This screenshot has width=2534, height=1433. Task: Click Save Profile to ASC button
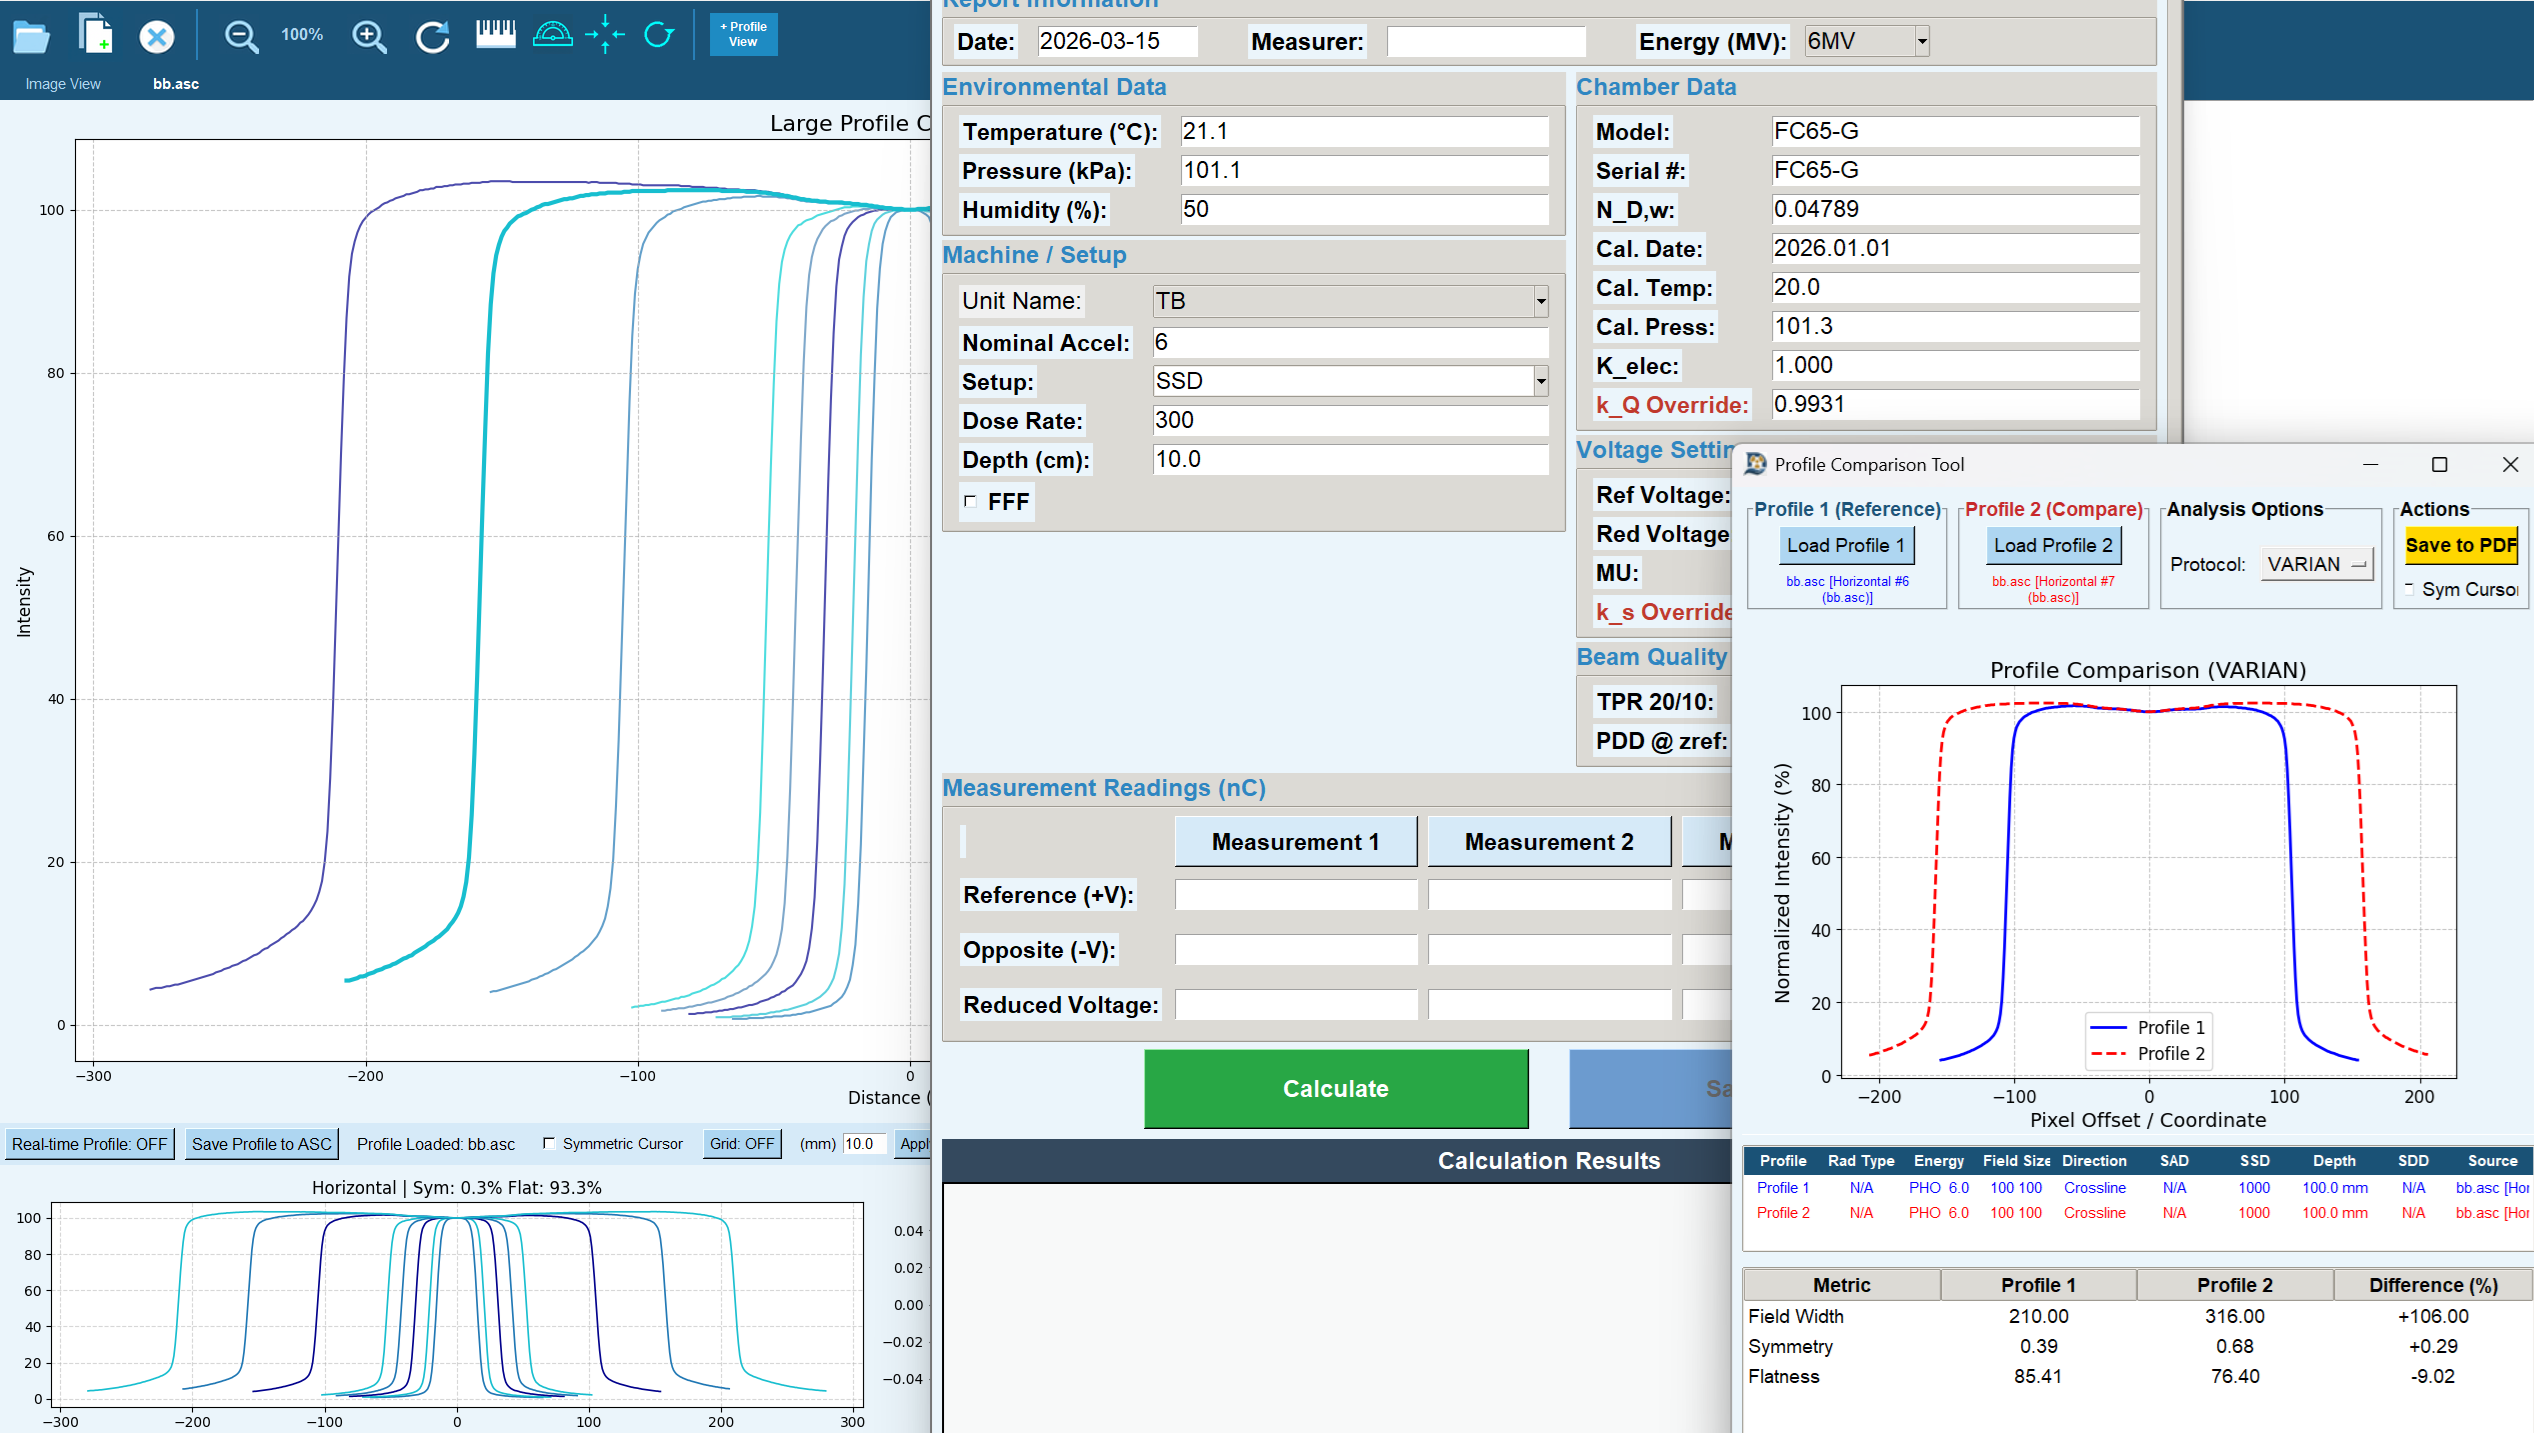pos(261,1144)
